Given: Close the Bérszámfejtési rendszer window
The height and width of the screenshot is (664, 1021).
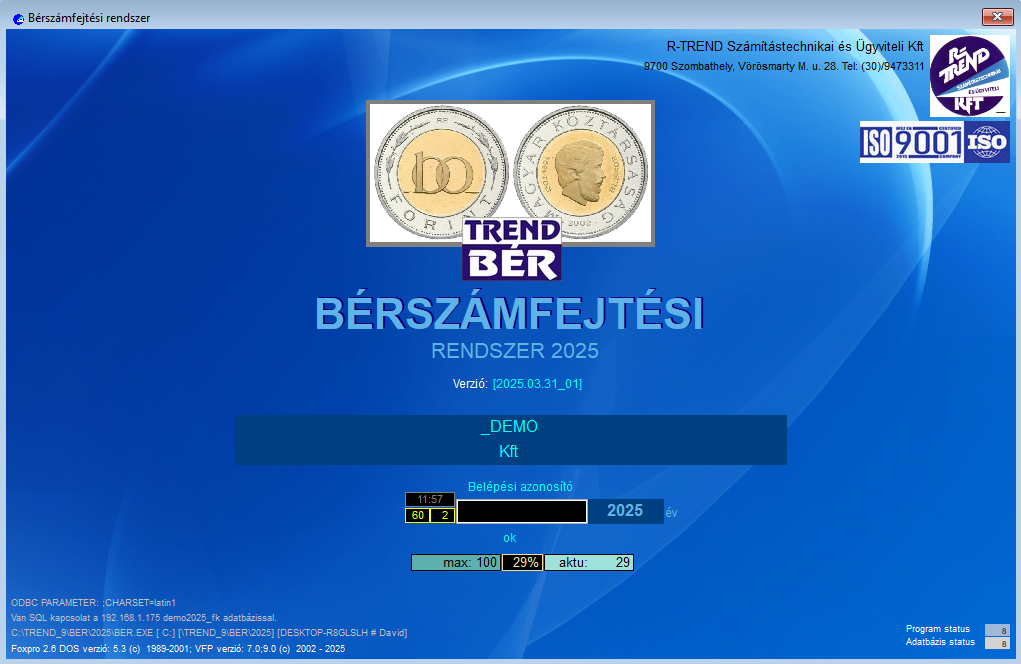Looking at the screenshot, I should (997, 17).
